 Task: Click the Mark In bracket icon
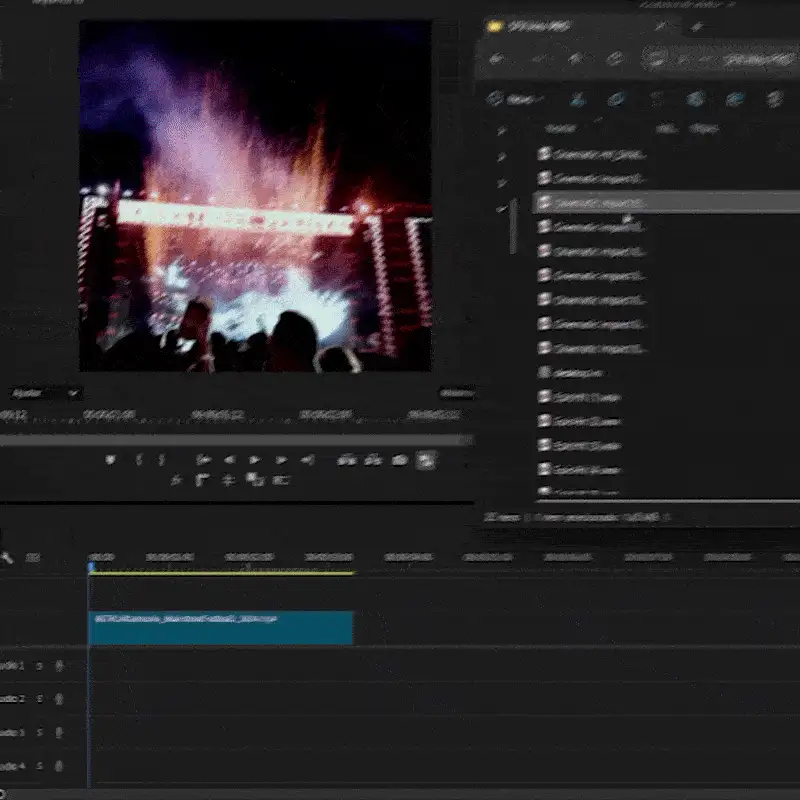140,460
